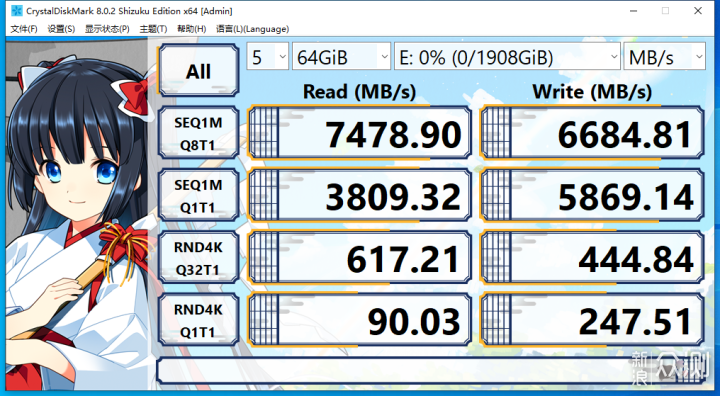Start the SEQ1M Q1T1 test
The height and width of the screenshot is (396, 720).
(198, 195)
